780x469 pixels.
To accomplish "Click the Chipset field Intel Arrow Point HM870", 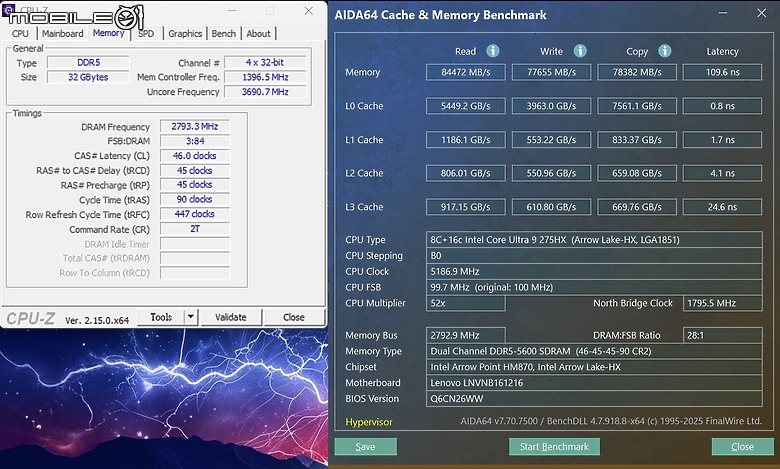I will coord(594,367).
